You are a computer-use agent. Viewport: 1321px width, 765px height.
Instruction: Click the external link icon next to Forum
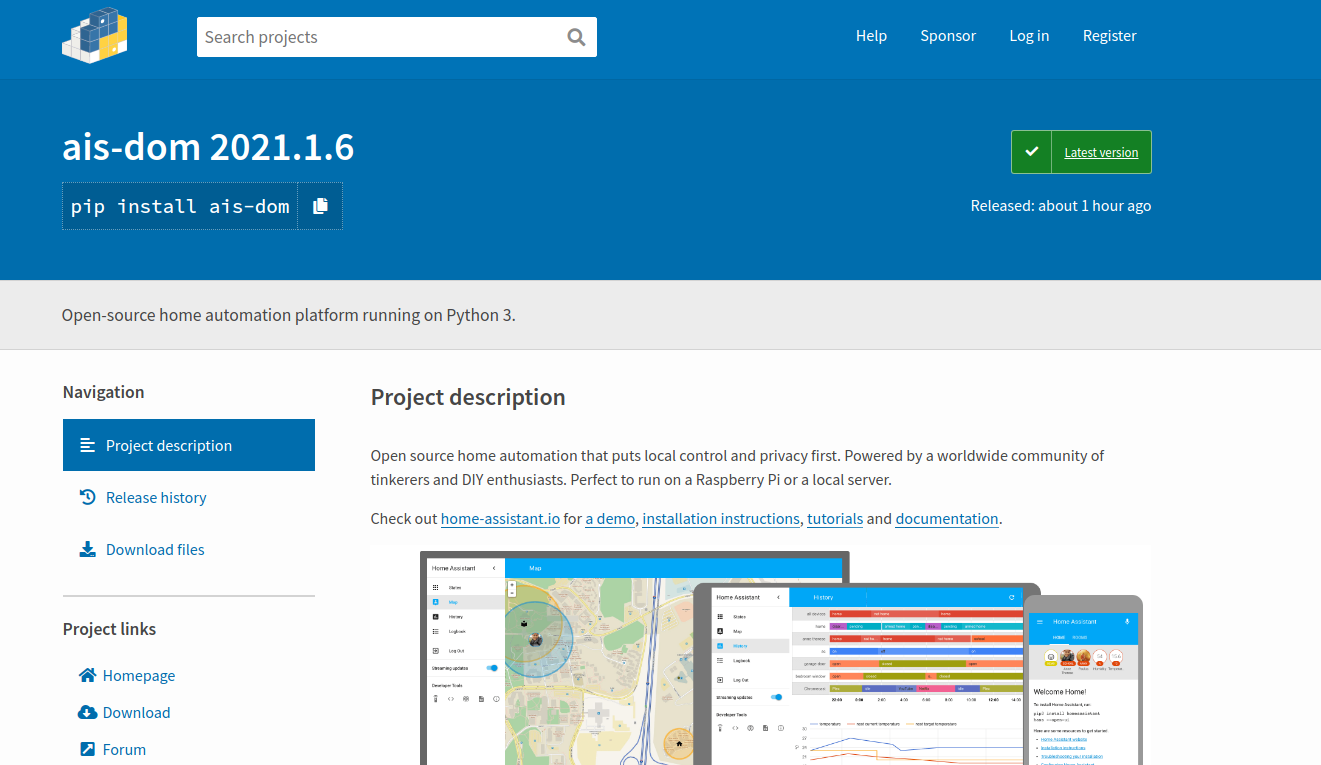click(x=88, y=749)
